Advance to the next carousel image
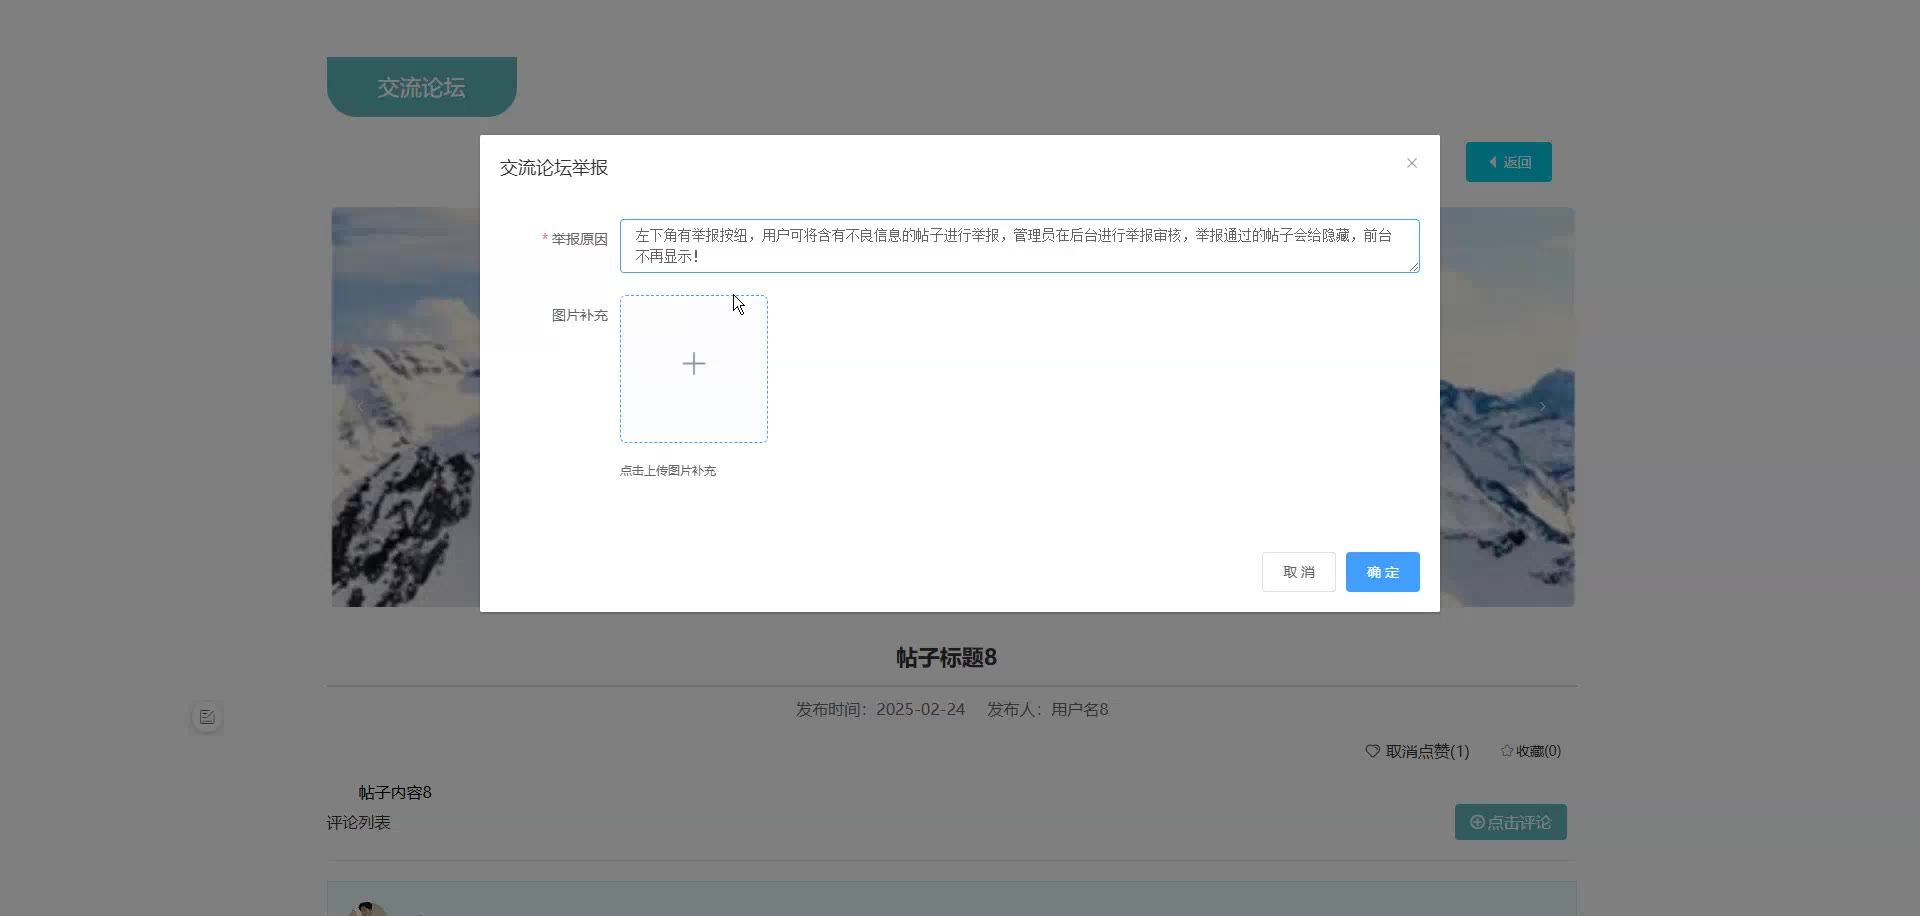This screenshot has width=1920, height=916. pyautogui.click(x=1542, y=406)
